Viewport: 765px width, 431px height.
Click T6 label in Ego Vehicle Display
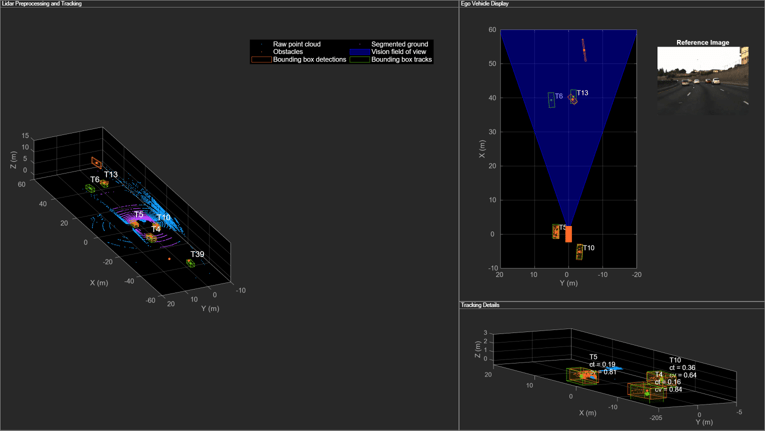pyautogui.click(x=559, y=96)
